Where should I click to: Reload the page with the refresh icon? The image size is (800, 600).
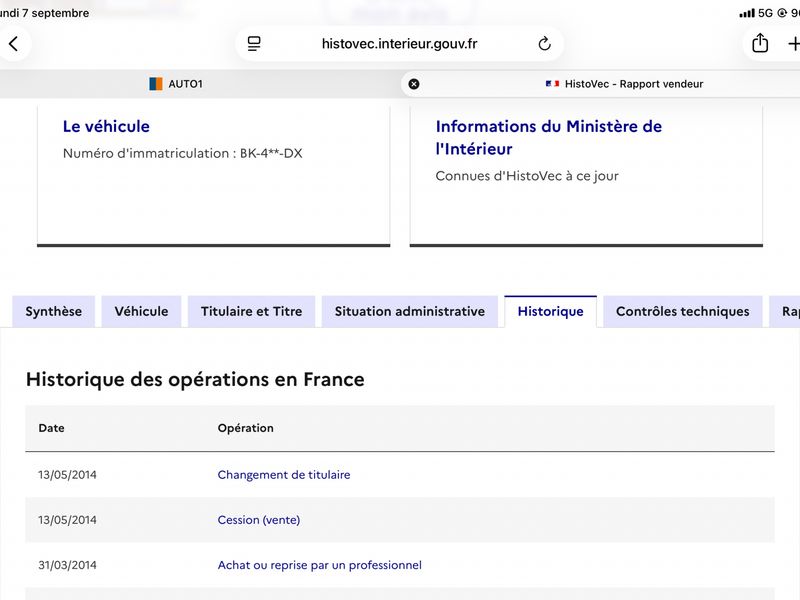point(544,44)
